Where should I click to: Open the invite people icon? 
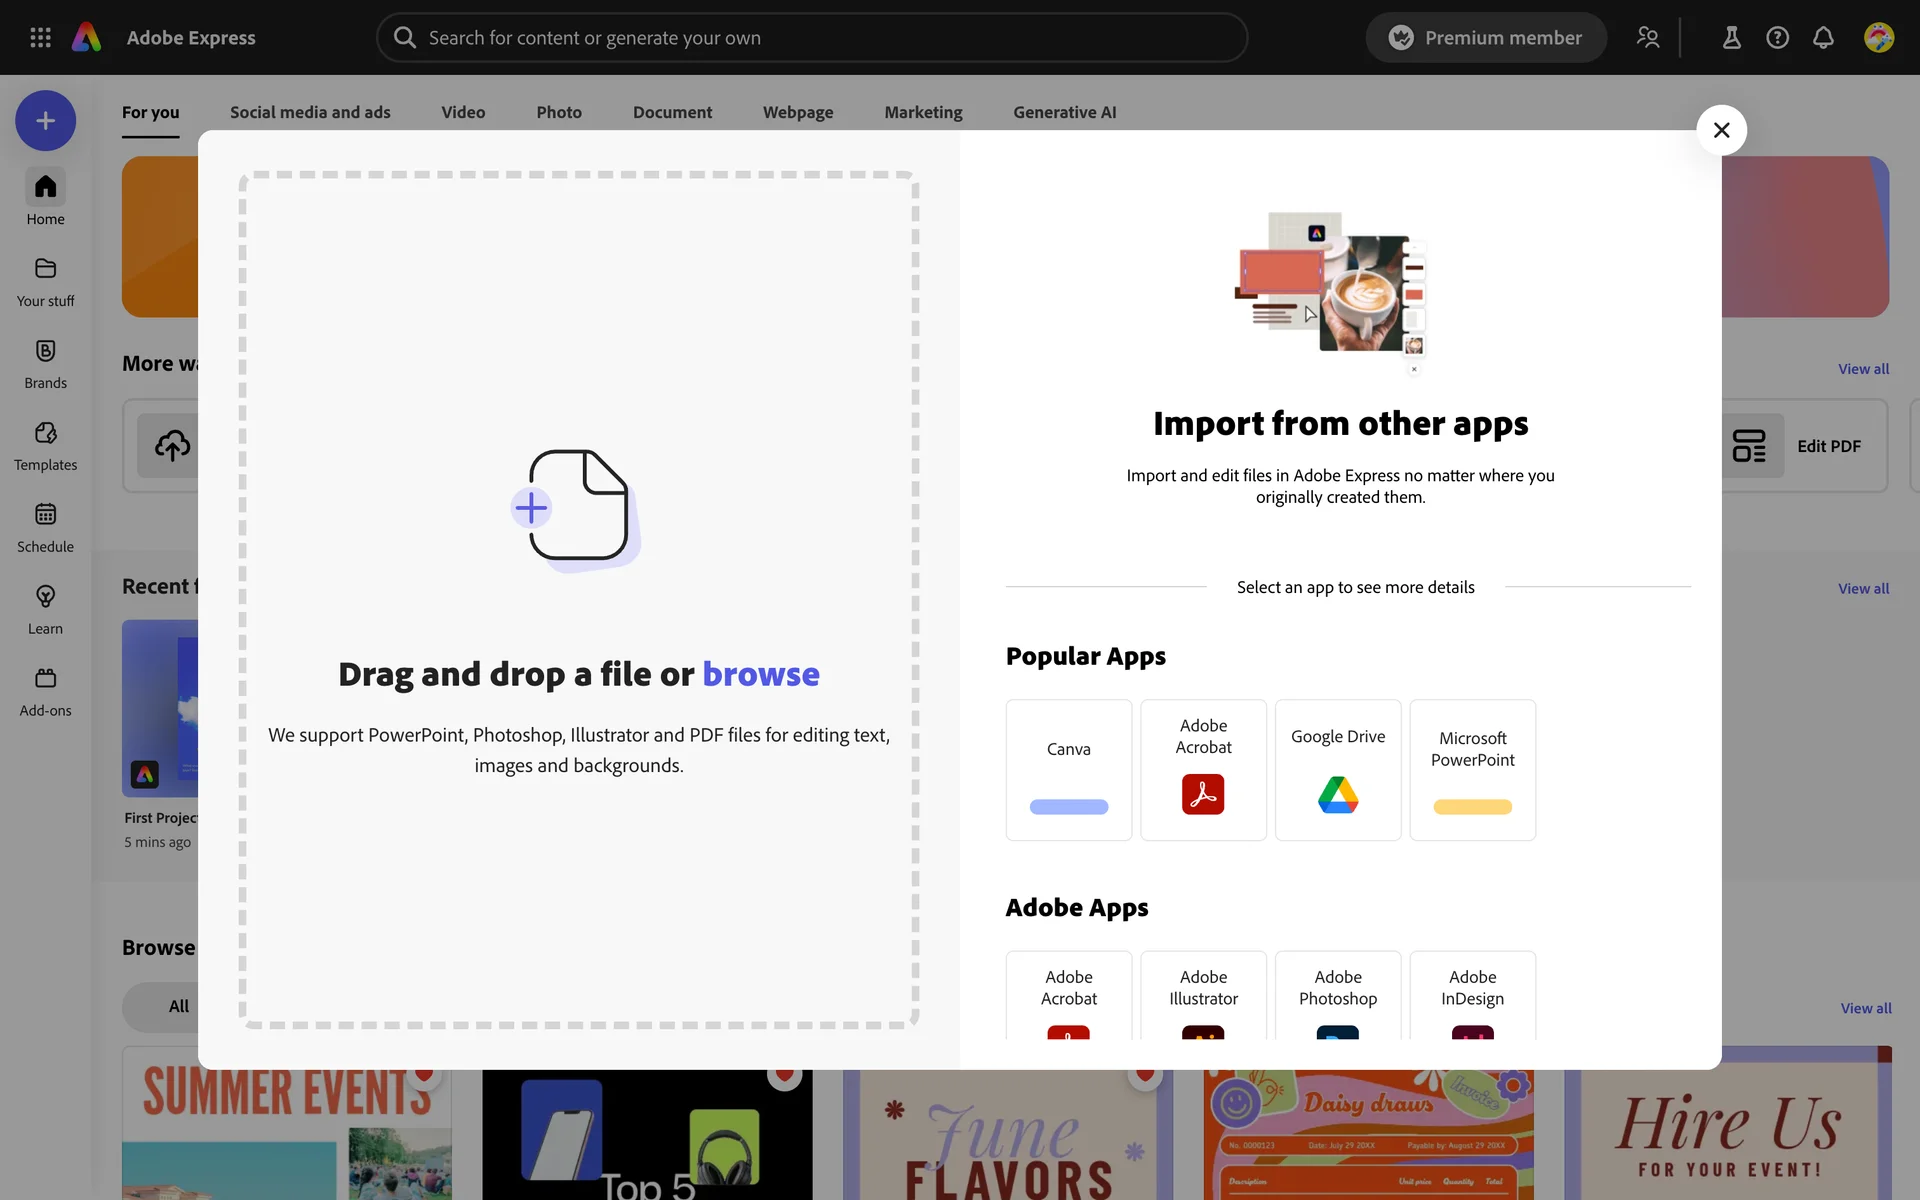pyautogui.click(x=1648, y=37)
